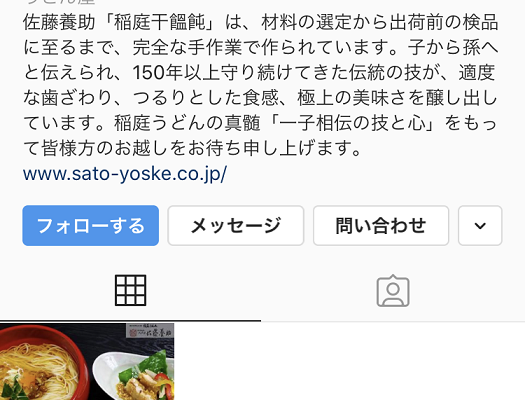
Task: Click the white plate dish in thumbnail
Action: 134,377
